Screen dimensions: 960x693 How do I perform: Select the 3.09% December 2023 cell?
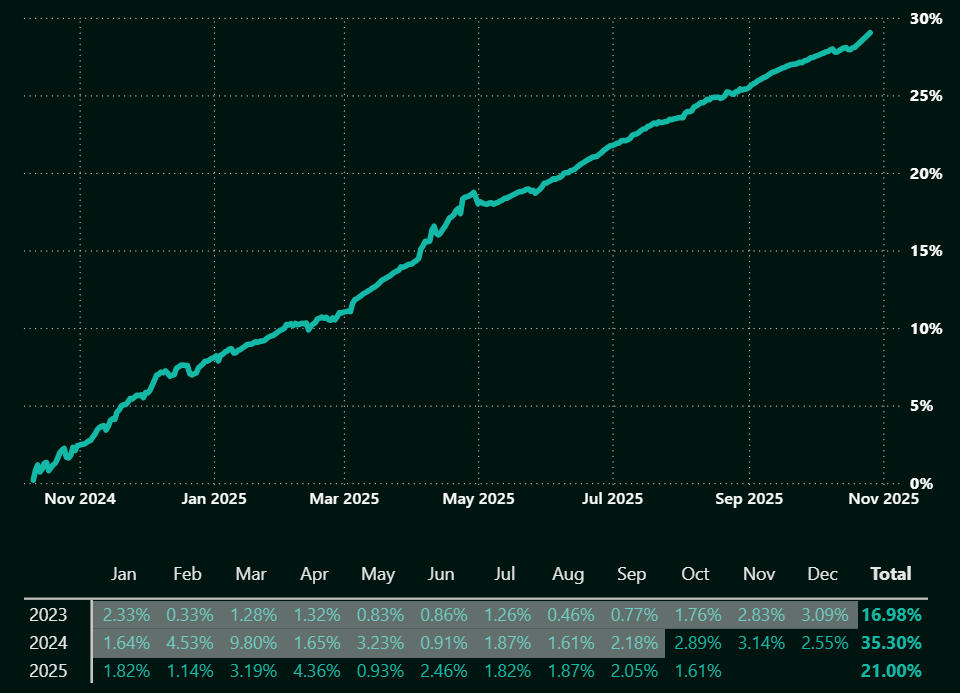[x=822, y=614]
